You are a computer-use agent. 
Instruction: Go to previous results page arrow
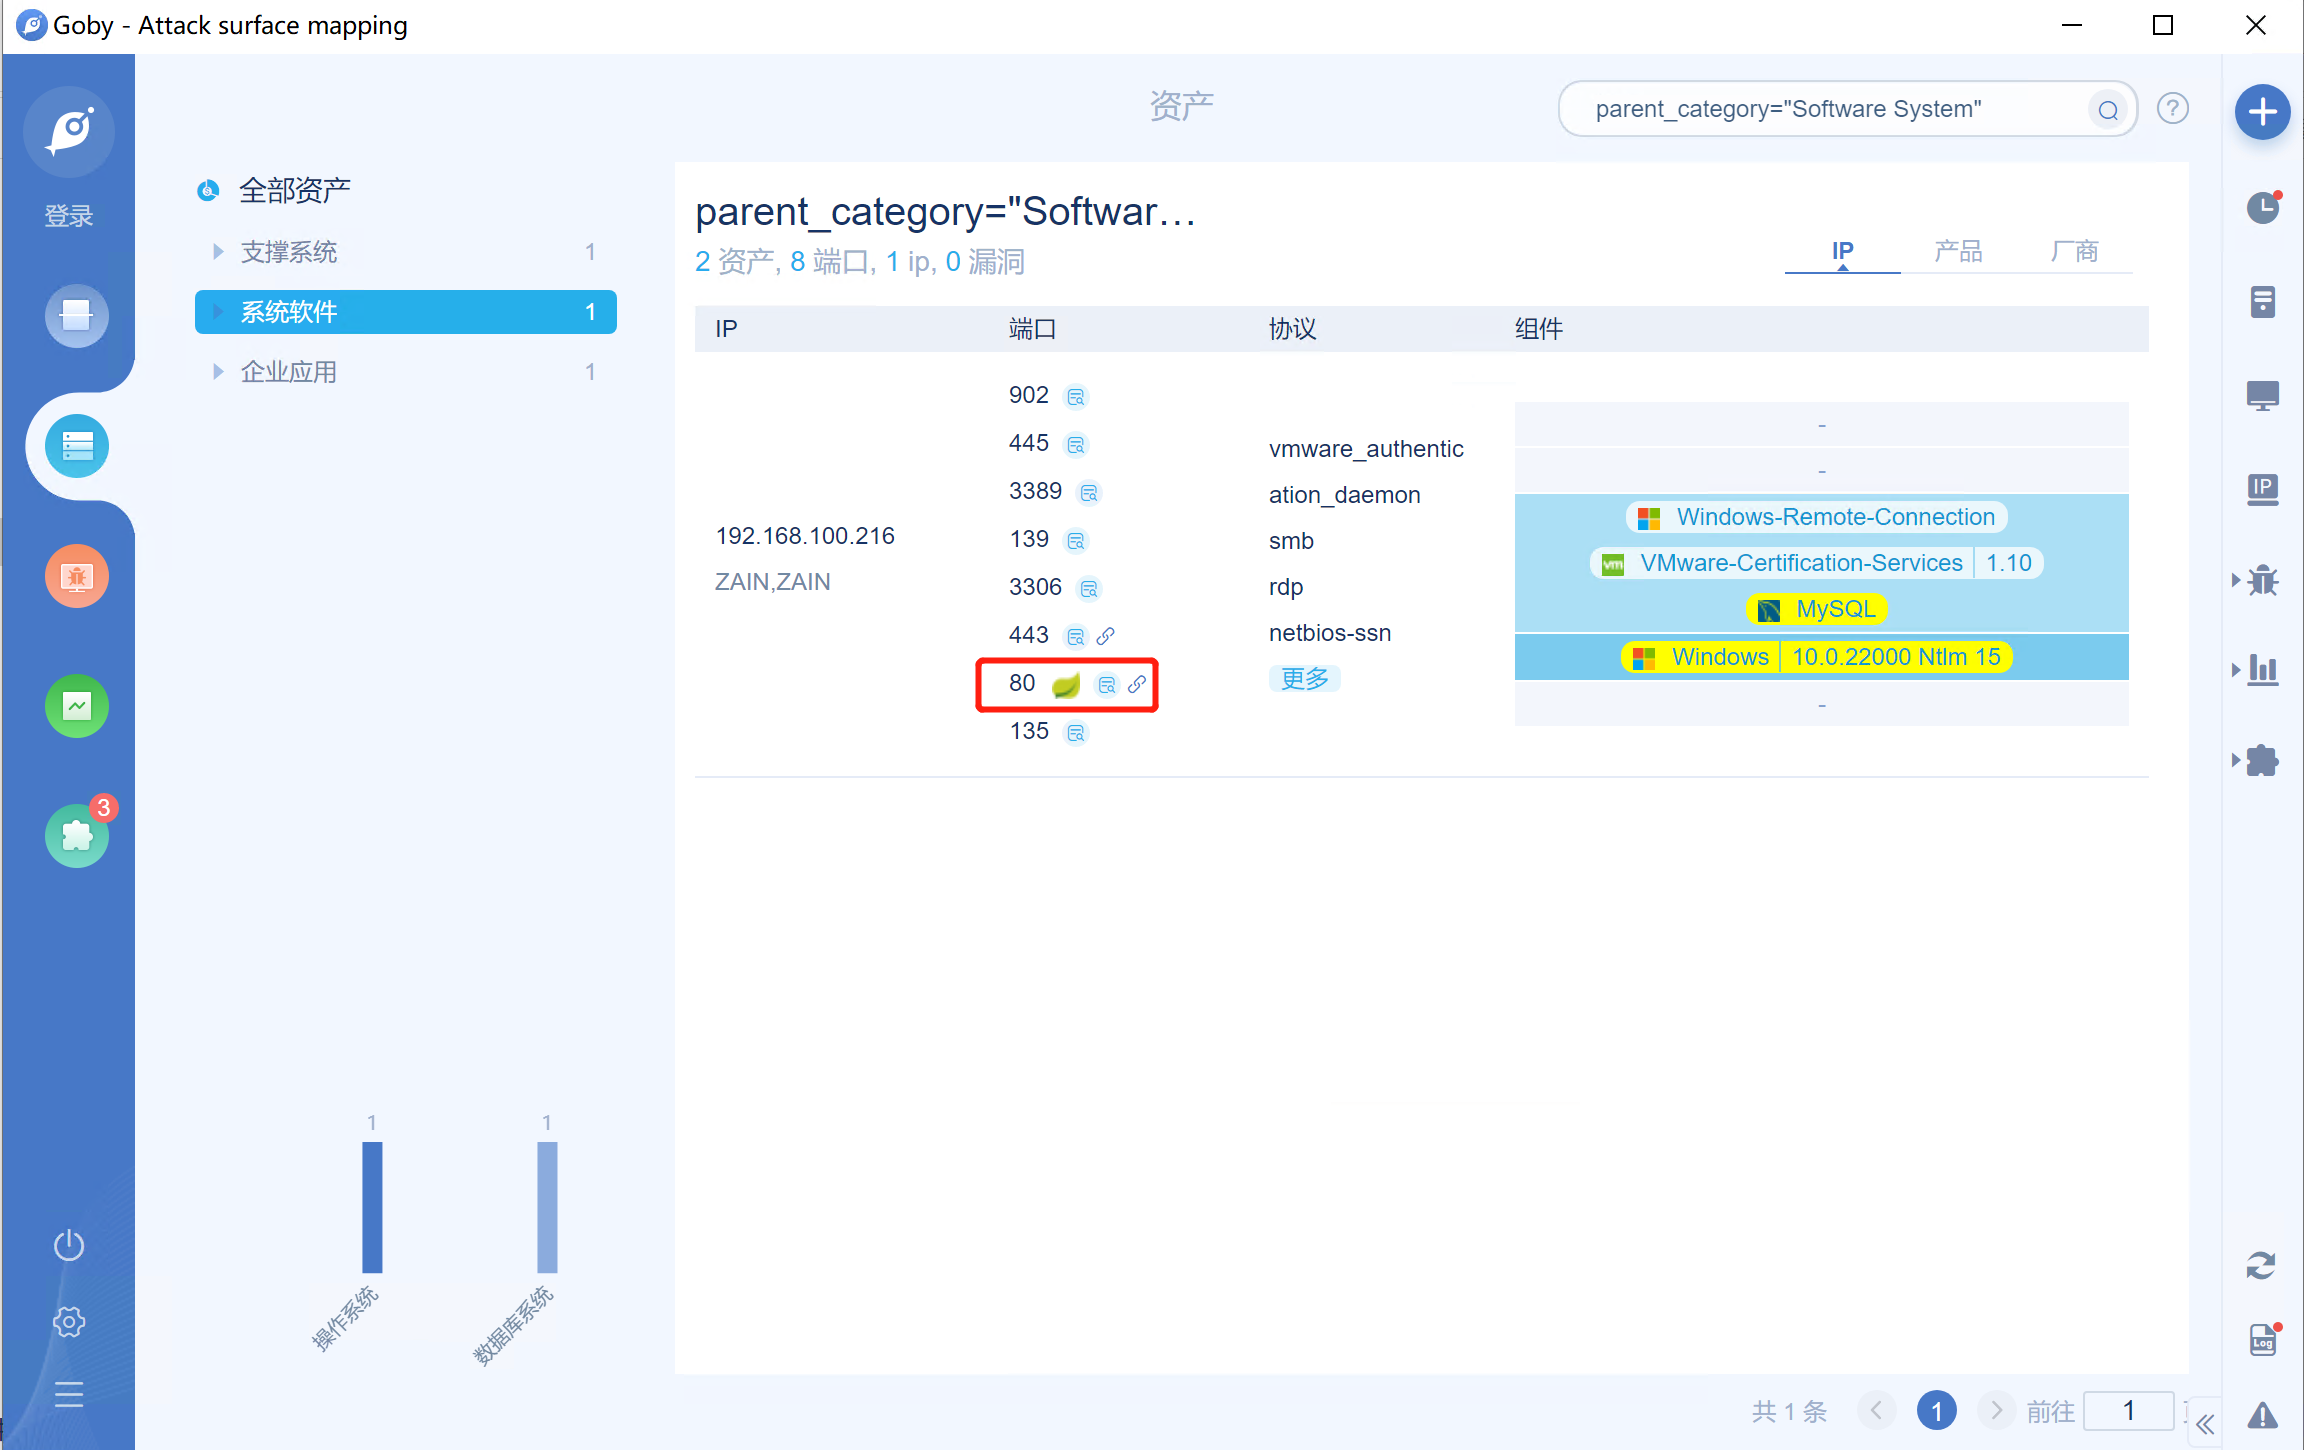pyautogui.click(x=1877, y=1411)
